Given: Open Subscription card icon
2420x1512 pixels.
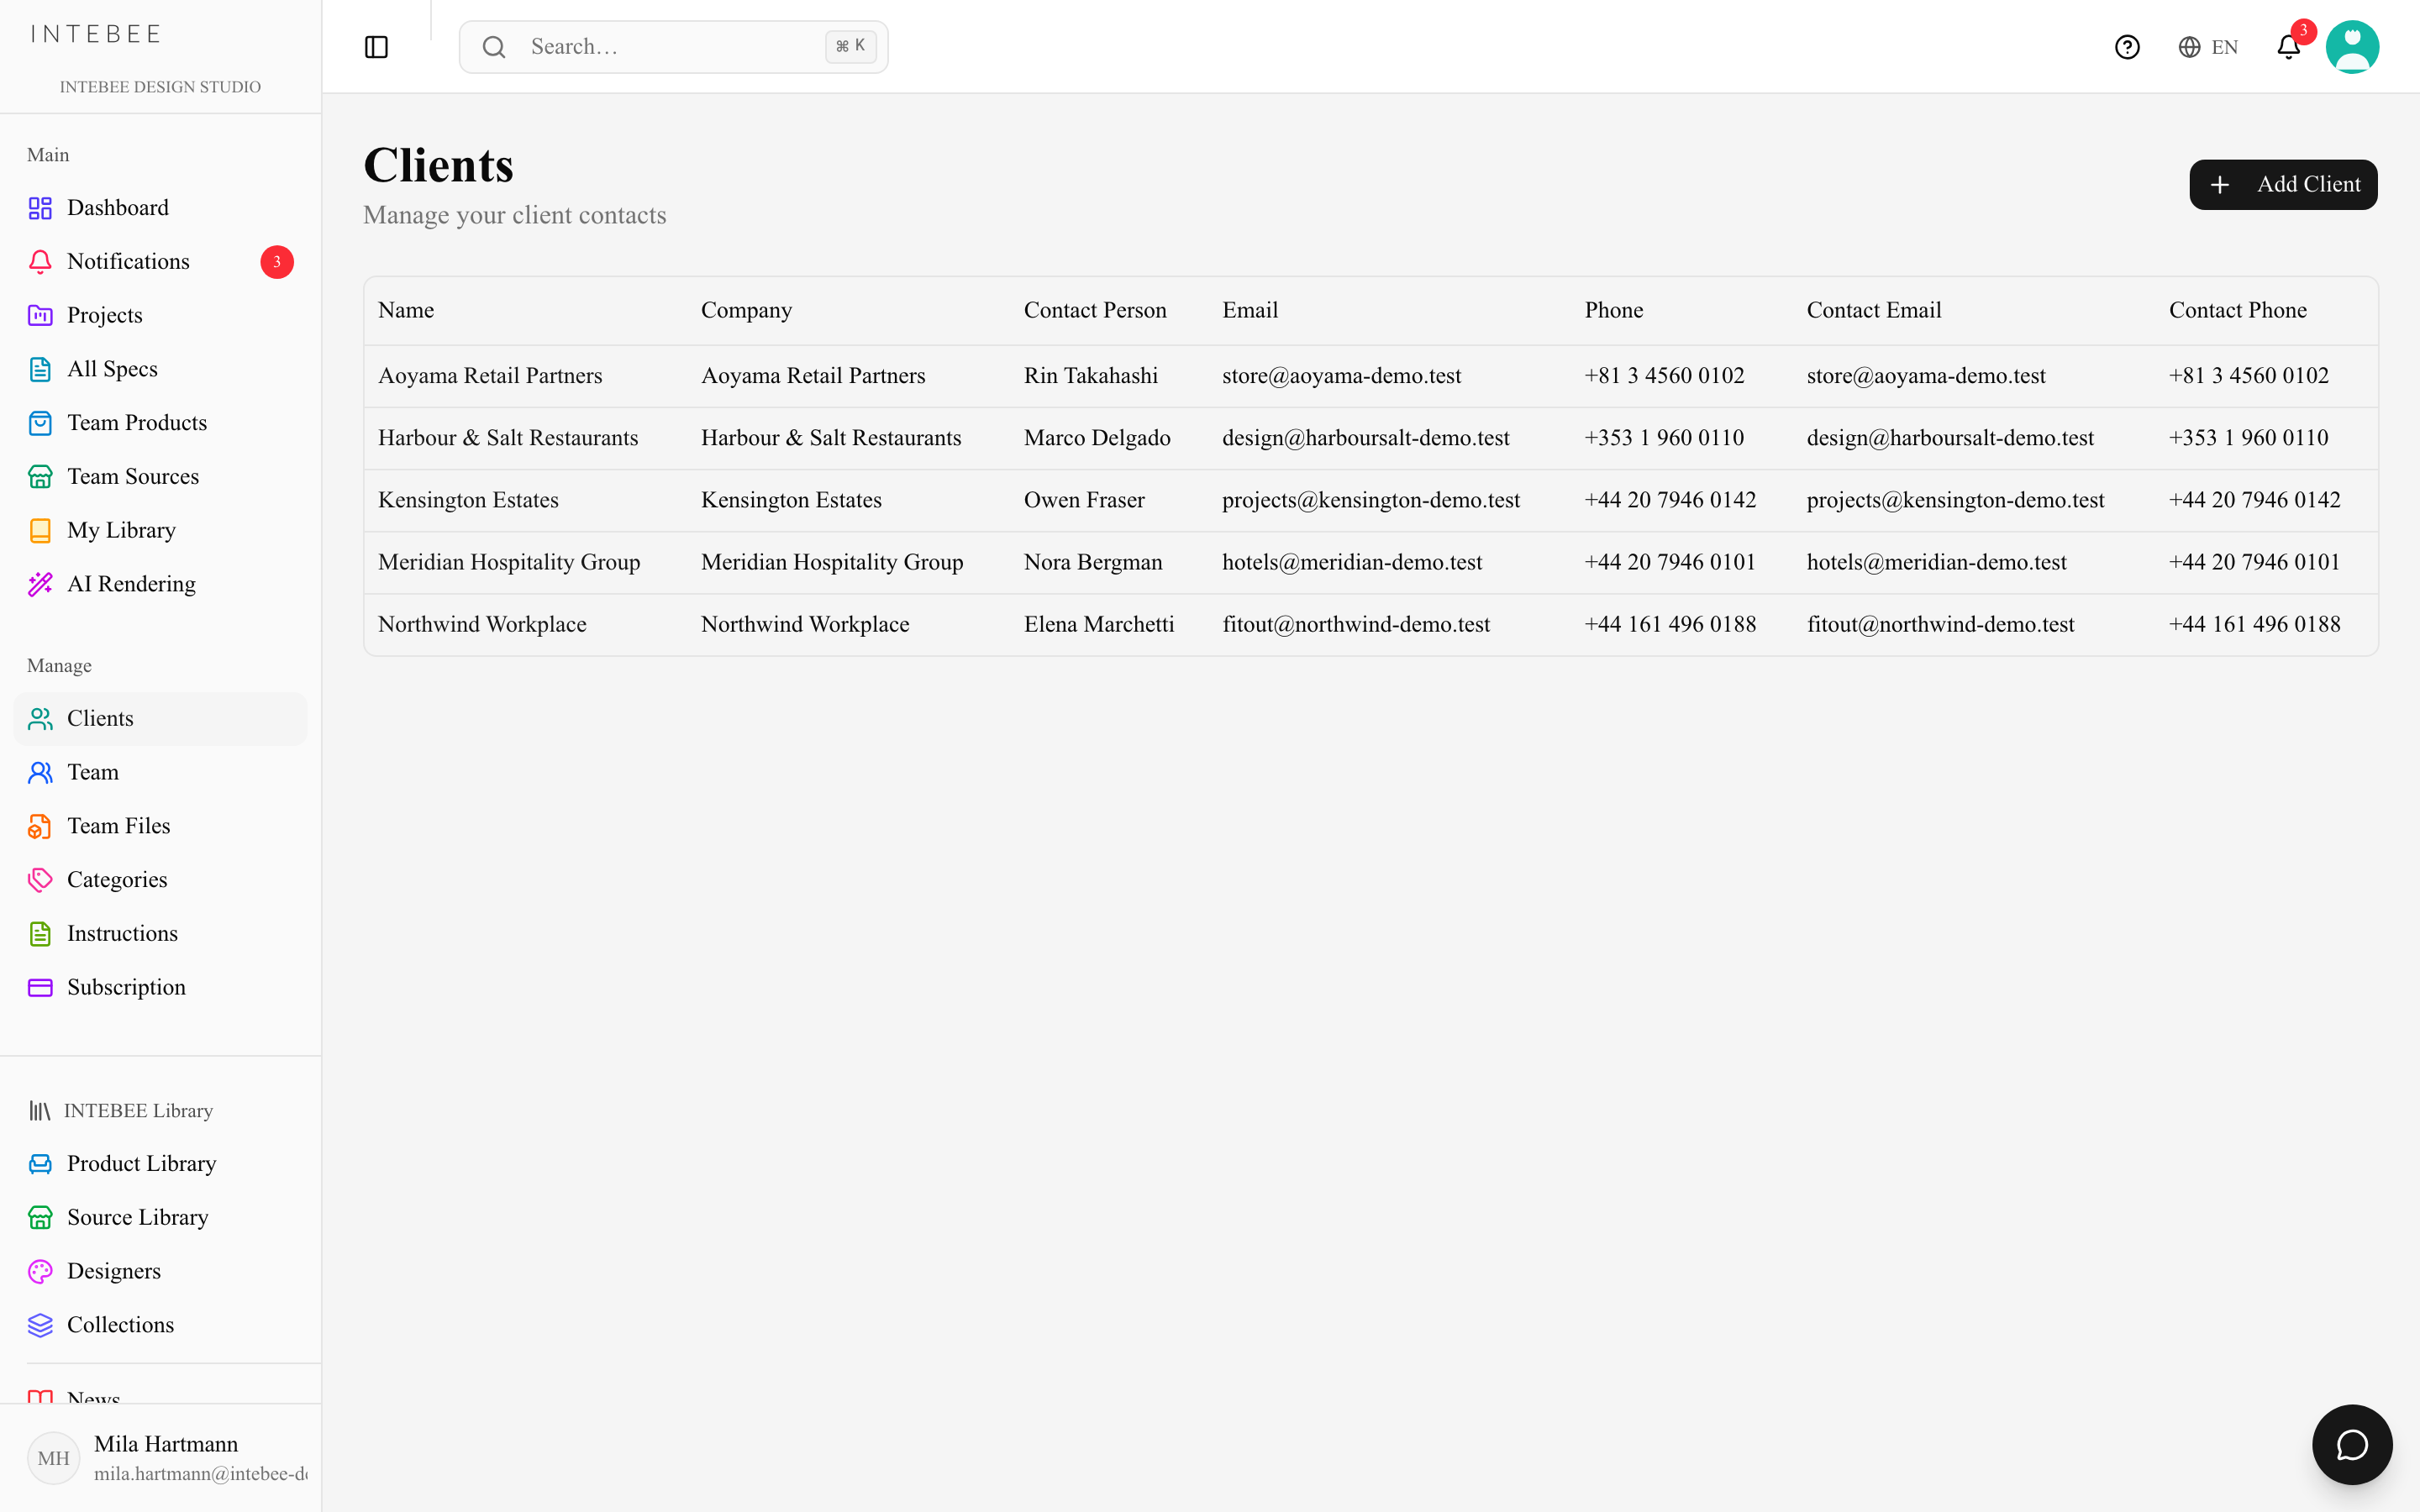Looking at the screenshot, I should click(x=40, y=987).
